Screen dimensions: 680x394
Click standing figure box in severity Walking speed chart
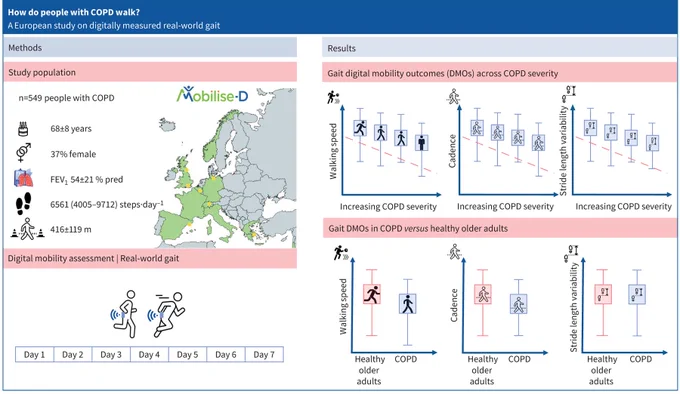(x=422, y=142)
